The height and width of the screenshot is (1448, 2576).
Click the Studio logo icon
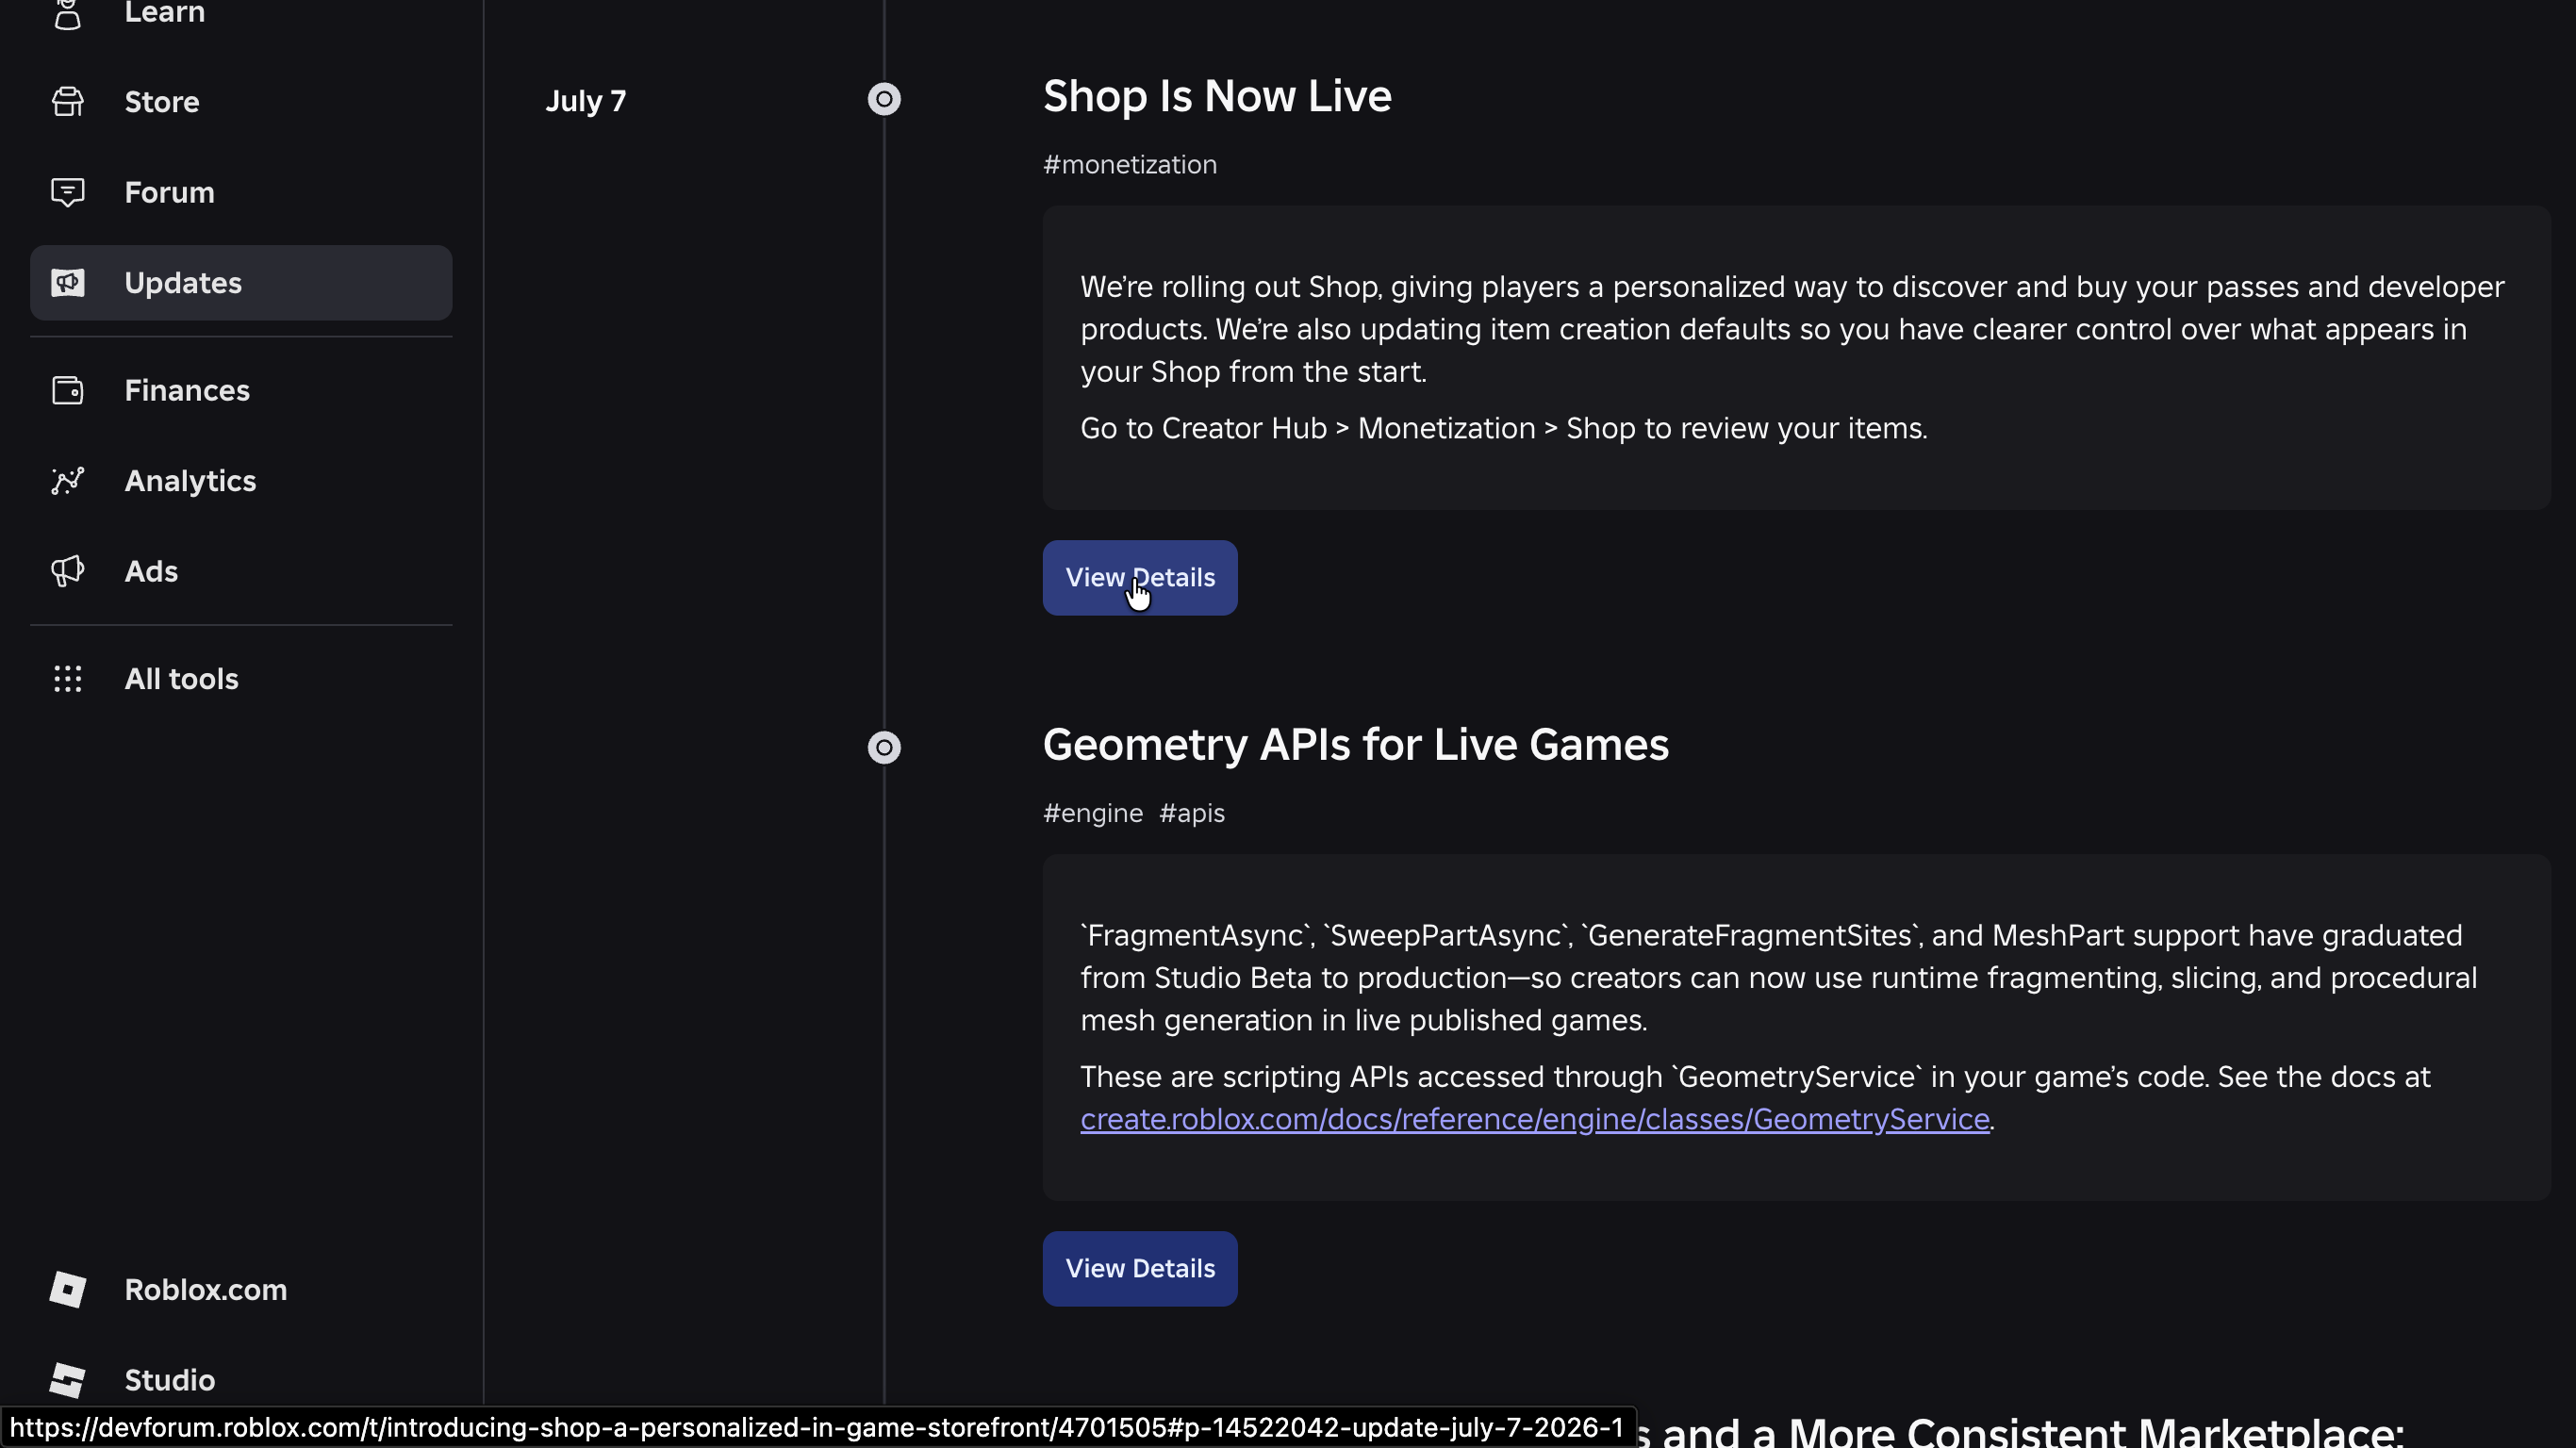[68, 1380]
